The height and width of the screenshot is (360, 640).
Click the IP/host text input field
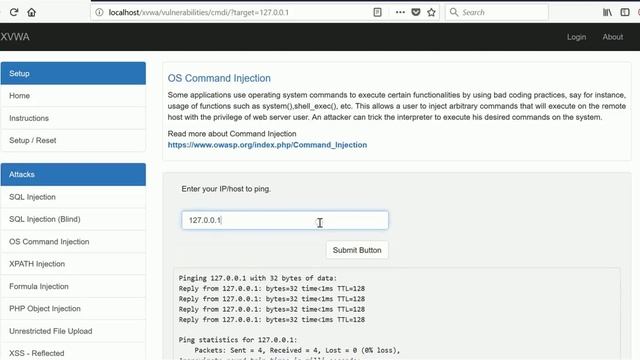tap(285, 220)
